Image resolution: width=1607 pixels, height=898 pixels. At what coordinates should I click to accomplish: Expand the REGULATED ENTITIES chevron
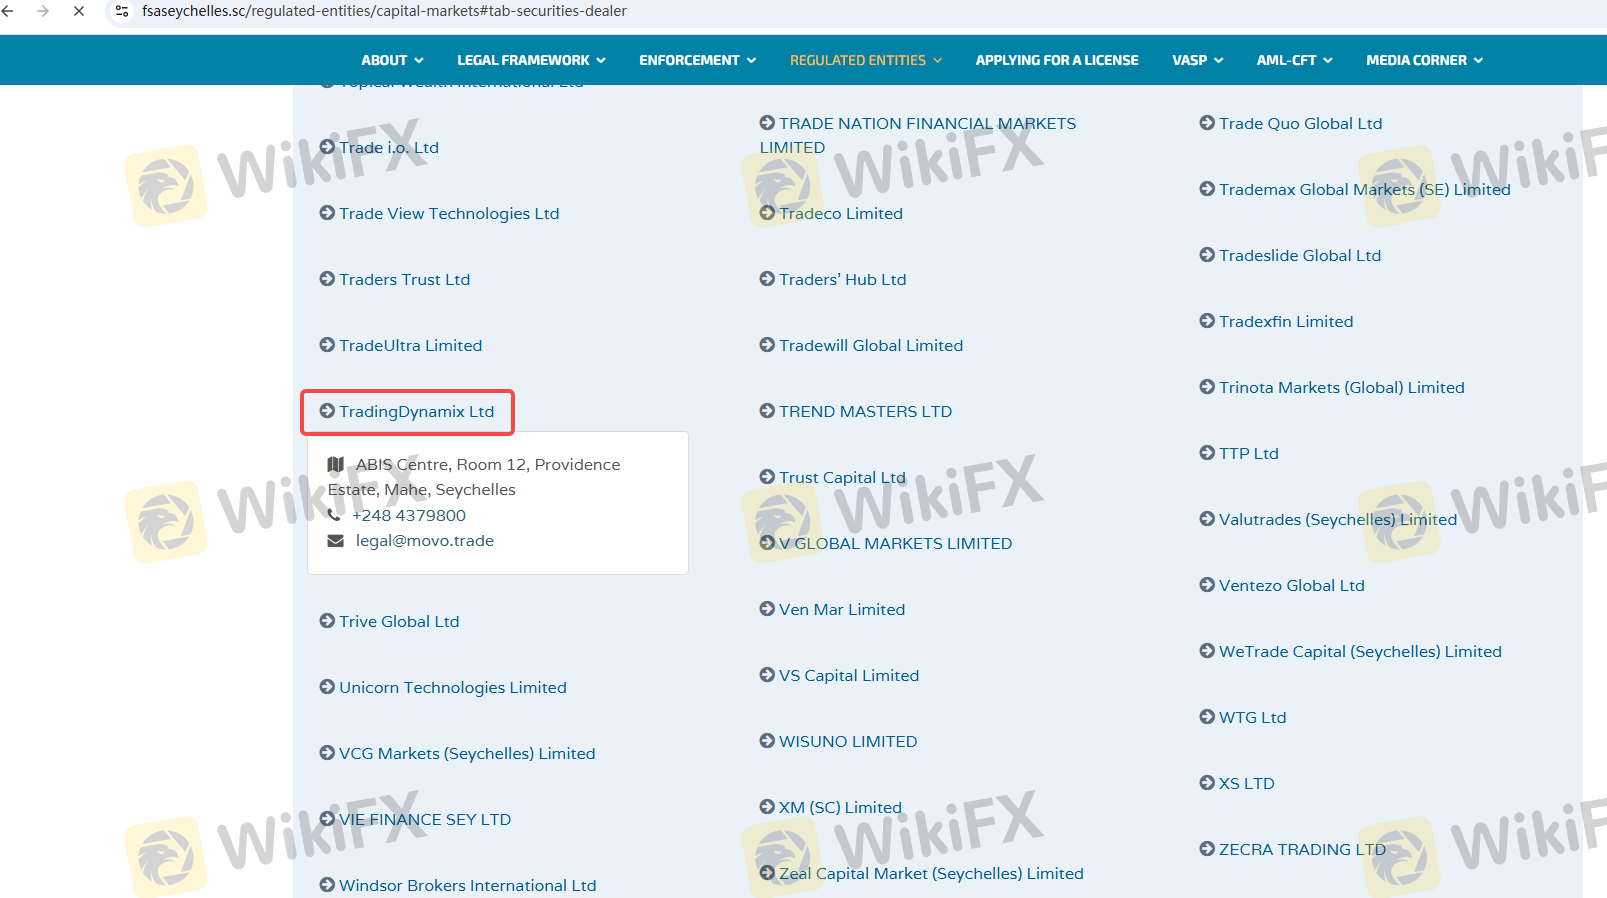click(938, 61)
